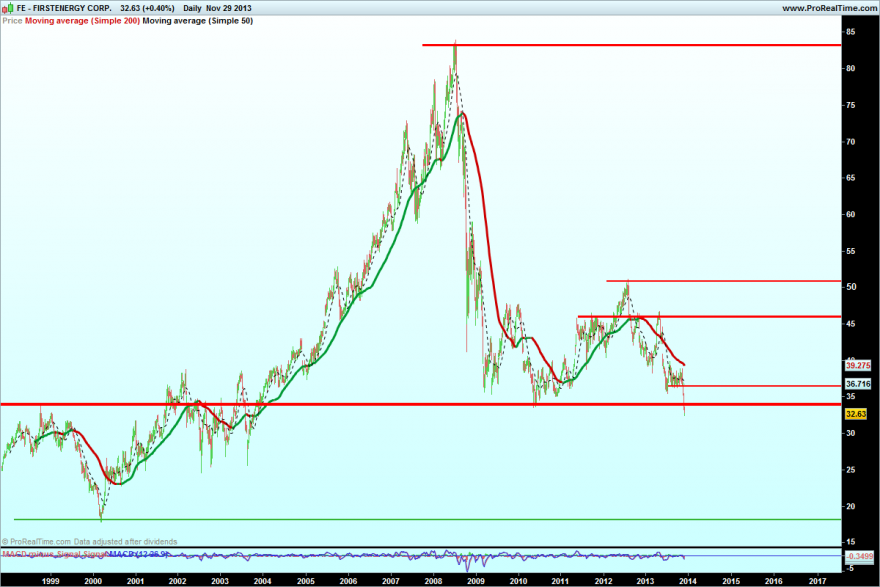The height and width of the screenshot is (587, 880).
Task: Click the 50 level on price axis
Action: [x=851, y=287]
